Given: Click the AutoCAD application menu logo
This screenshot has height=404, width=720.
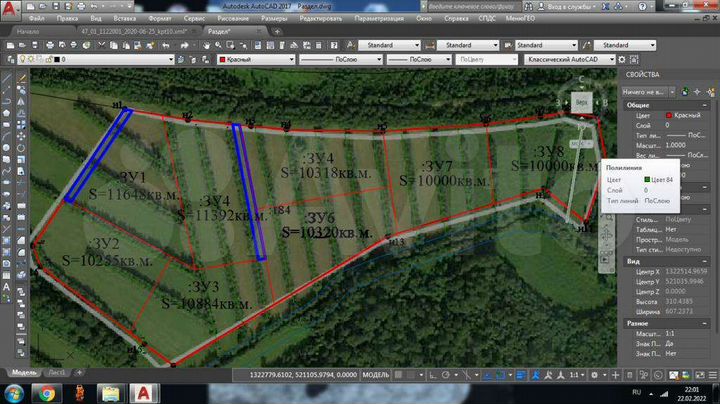Looking at the screenshot, I should pyautogui.click(x=10, y=8).
